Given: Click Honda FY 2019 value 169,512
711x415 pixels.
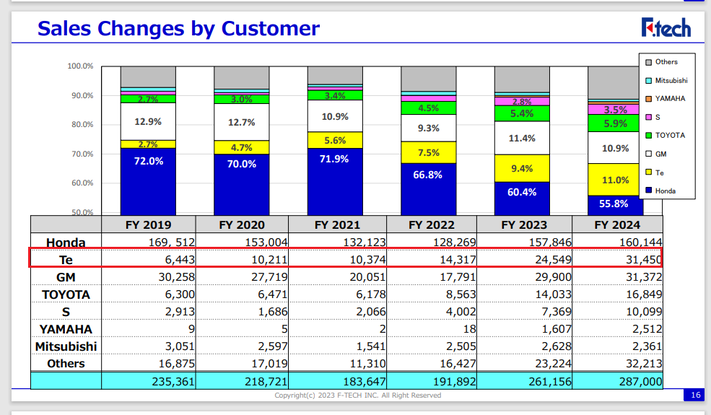Looking at the screenshot, I should [x=171, y=243].
